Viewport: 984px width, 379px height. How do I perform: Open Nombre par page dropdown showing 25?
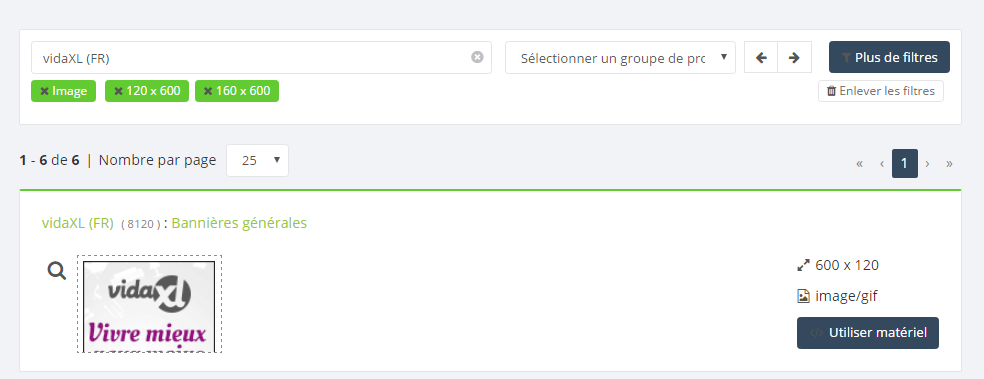(257, 161)
